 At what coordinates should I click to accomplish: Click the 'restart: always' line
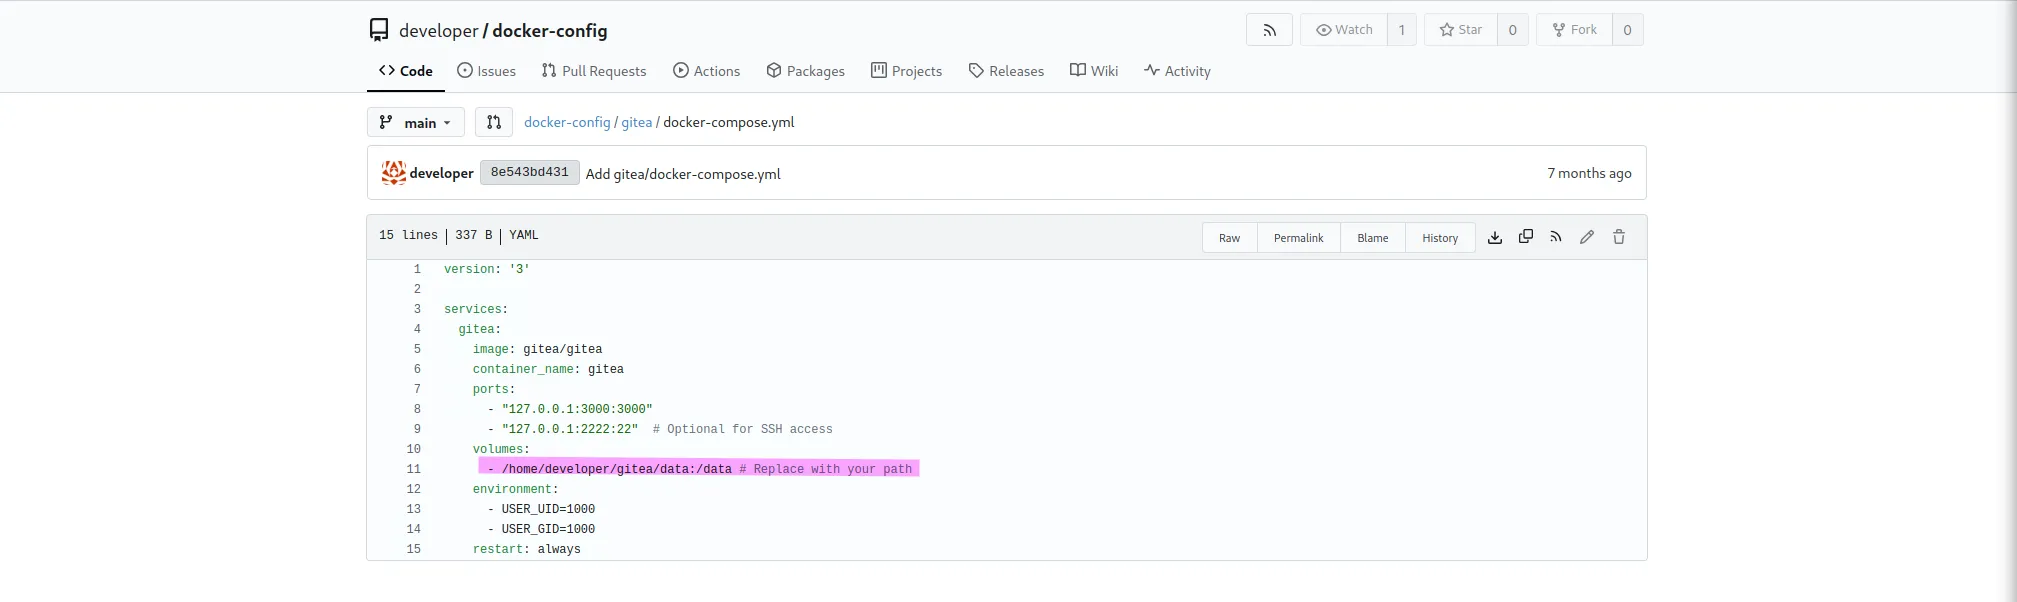click(x=526, y=549)
